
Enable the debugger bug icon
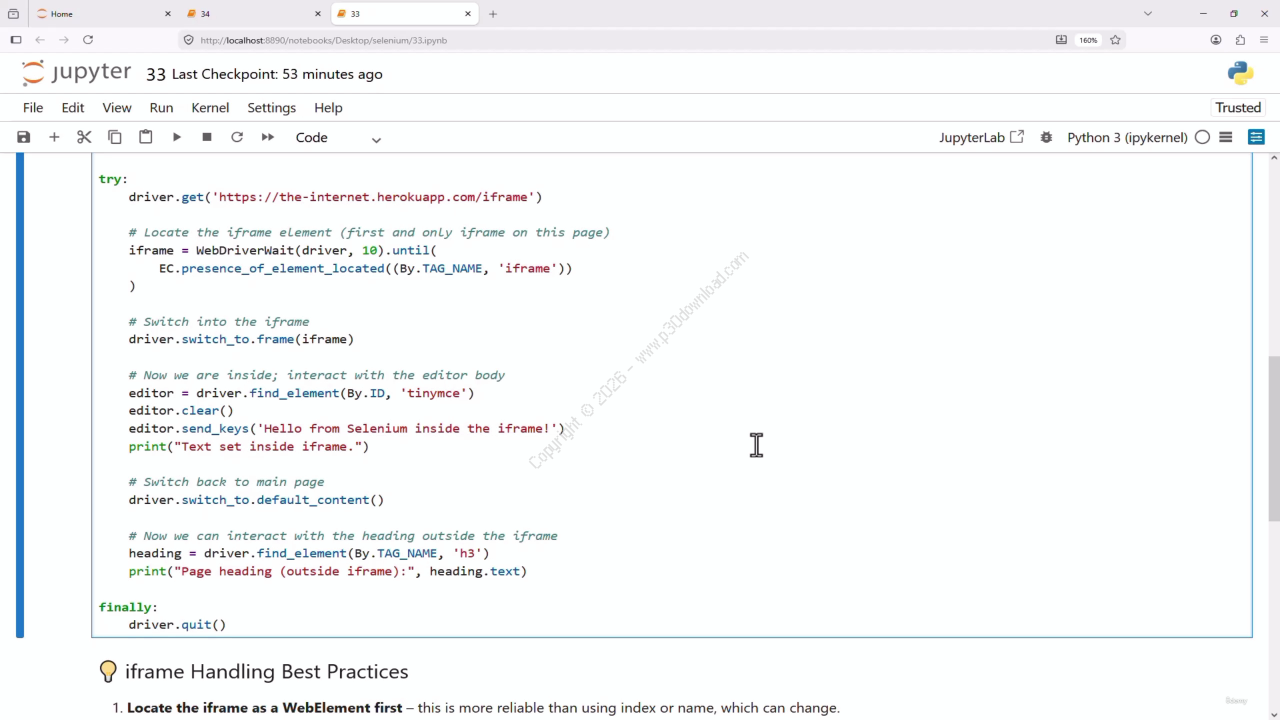point(1046,137)
